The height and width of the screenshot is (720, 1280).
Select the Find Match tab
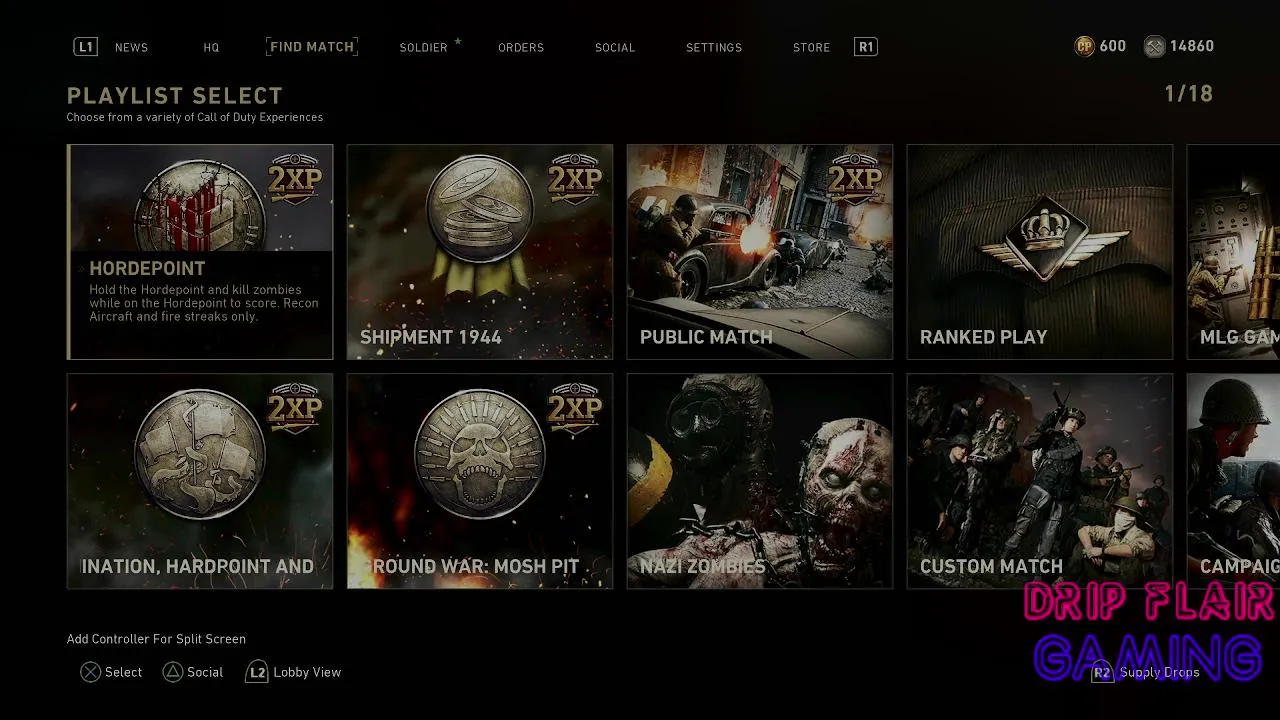(x=312, y=46)
